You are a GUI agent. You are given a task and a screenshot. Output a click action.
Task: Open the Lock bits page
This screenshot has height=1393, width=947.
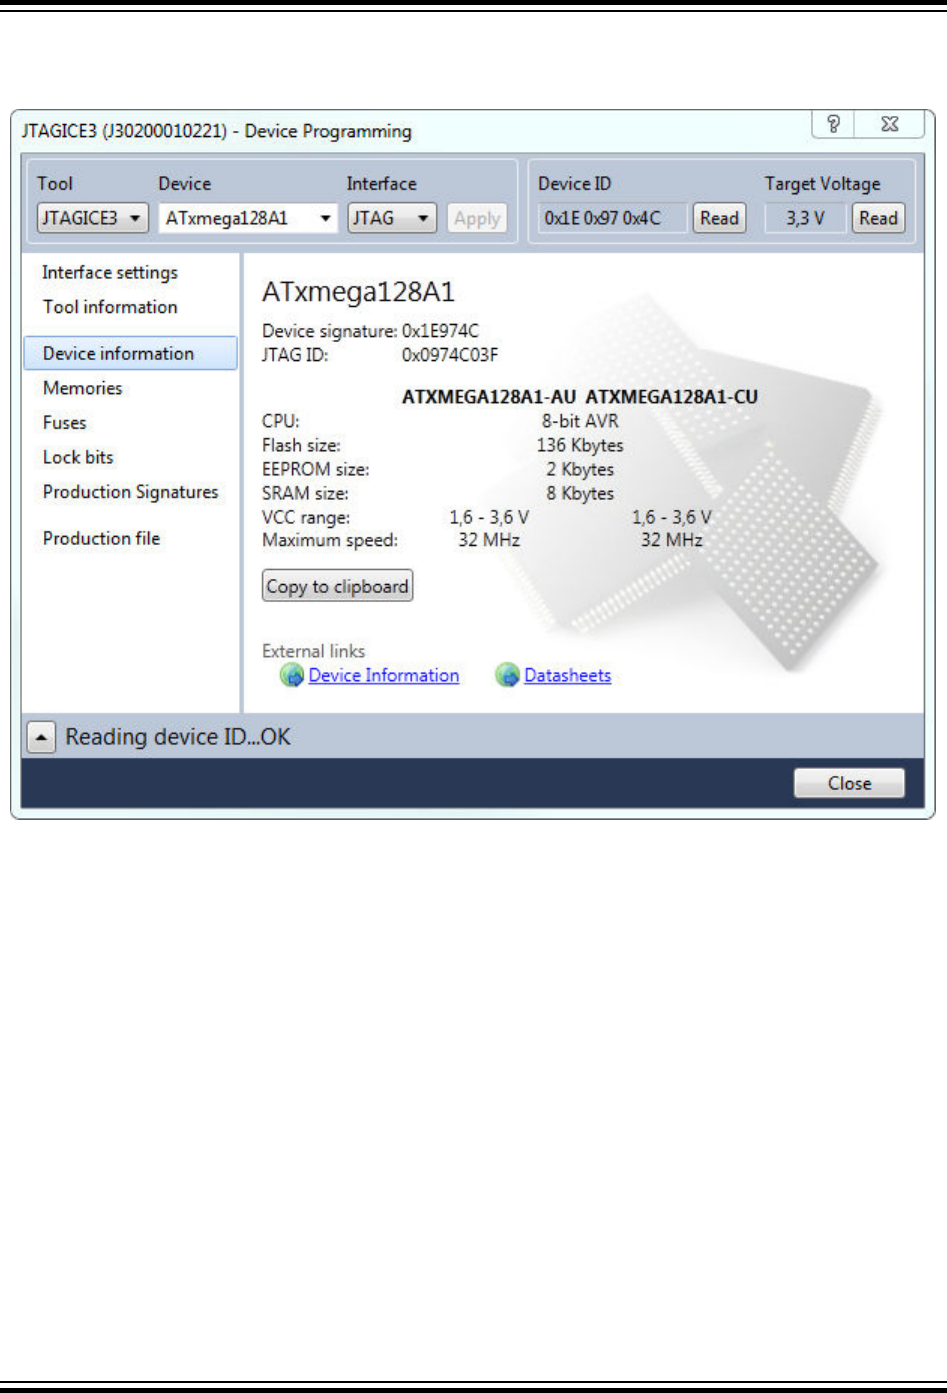(x=78, y=457)
